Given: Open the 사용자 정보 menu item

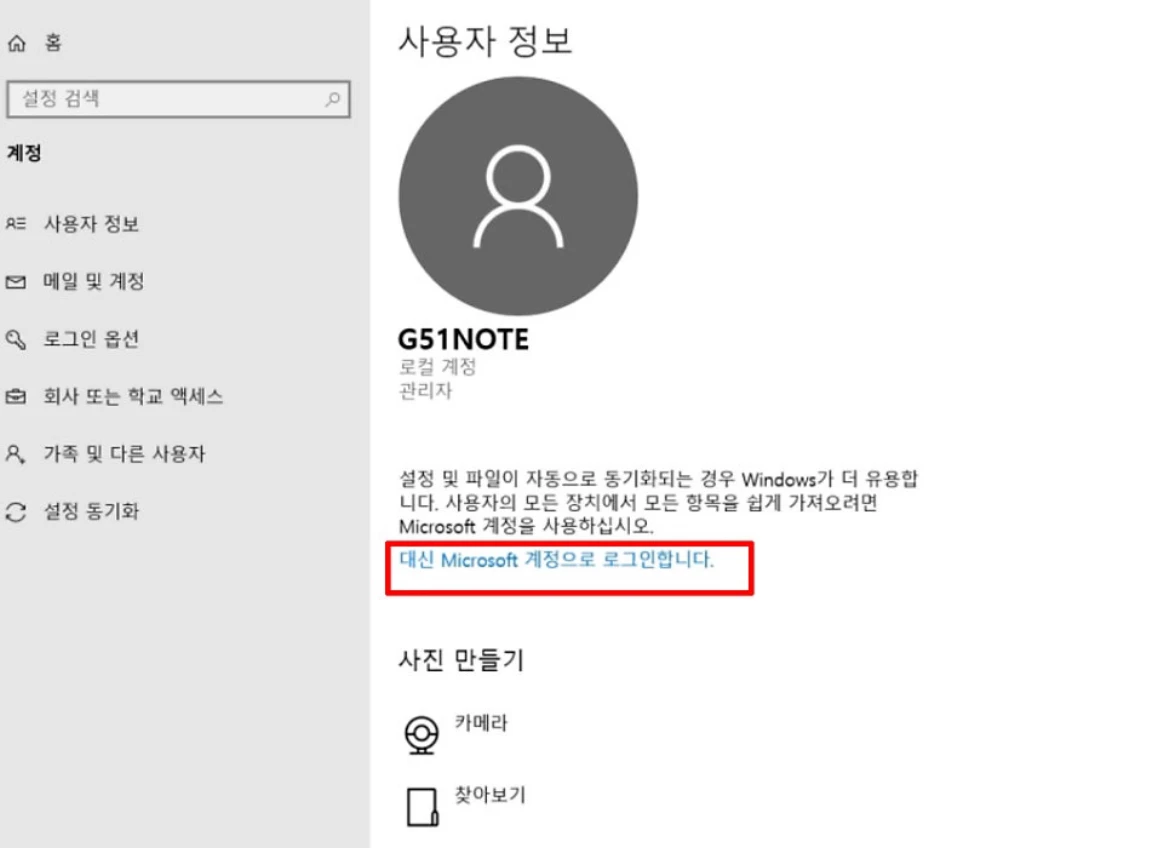Looking at the screenshot, I should tap(92, 223).
